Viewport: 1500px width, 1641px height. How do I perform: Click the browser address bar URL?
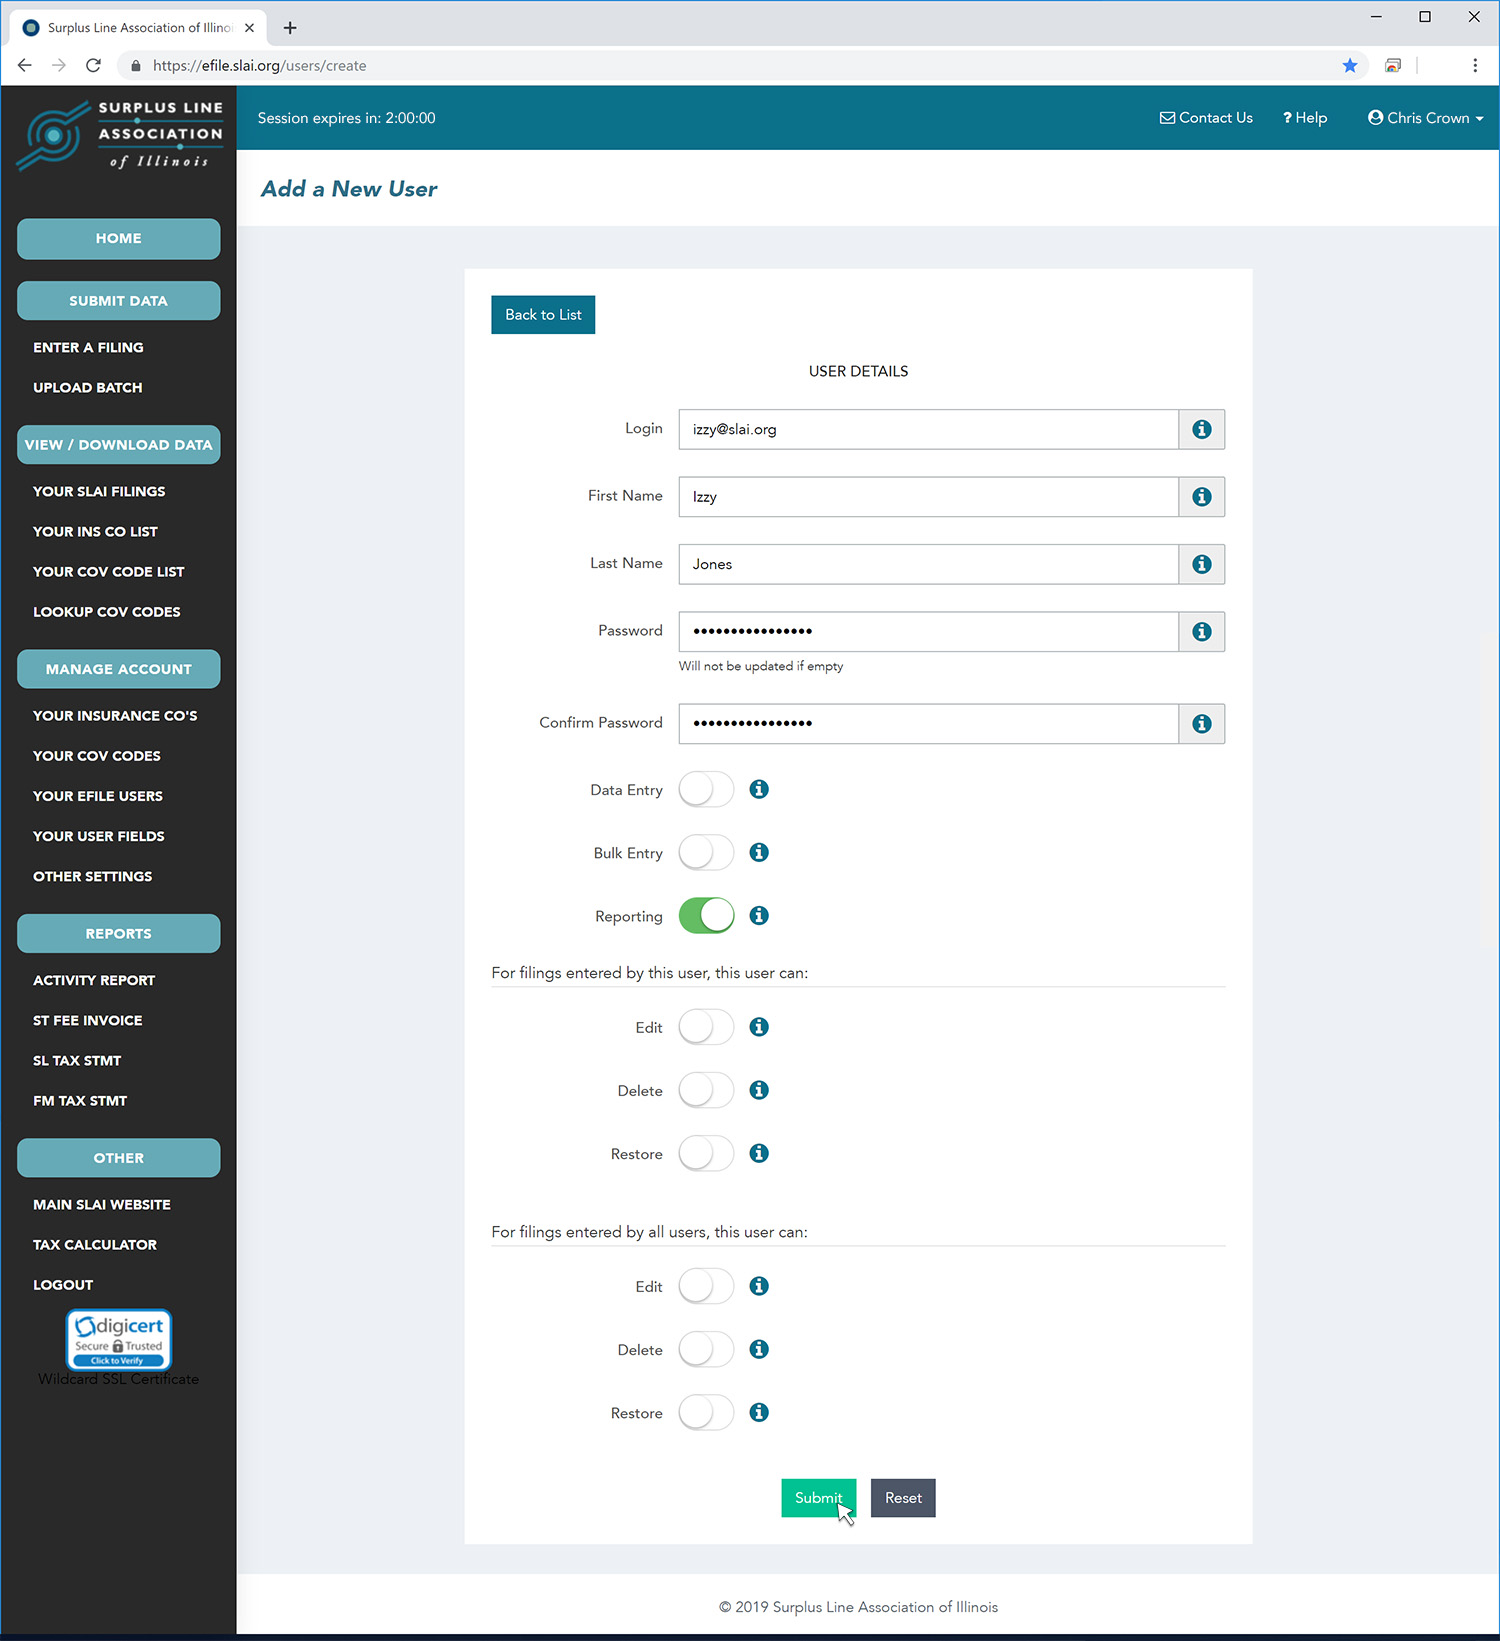(260, 66)
